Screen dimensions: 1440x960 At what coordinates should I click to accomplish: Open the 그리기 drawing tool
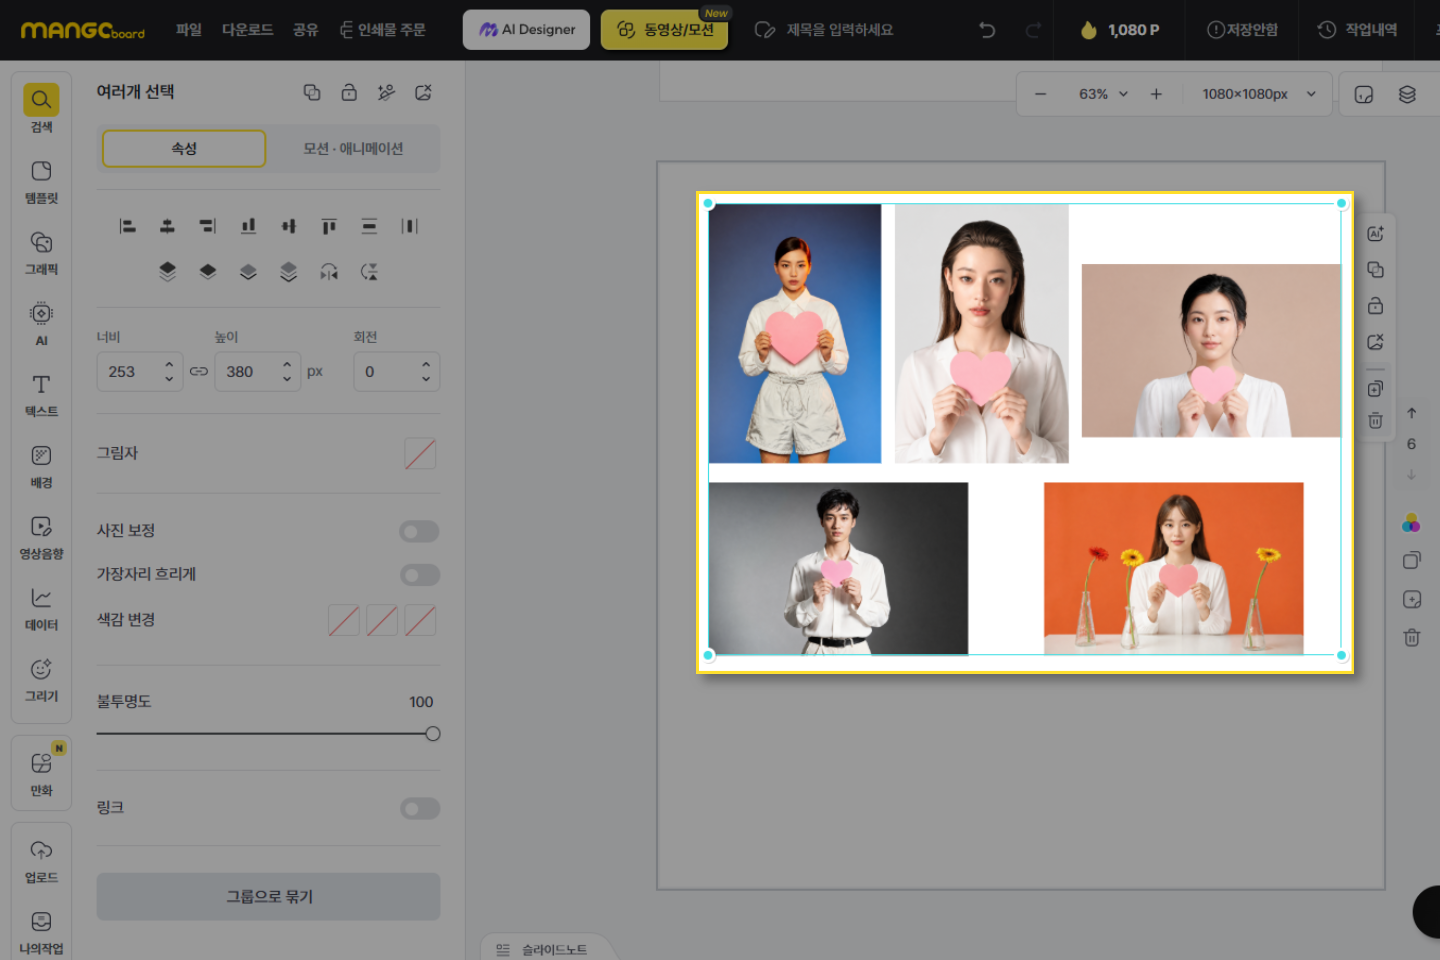[x=41, y=678]
